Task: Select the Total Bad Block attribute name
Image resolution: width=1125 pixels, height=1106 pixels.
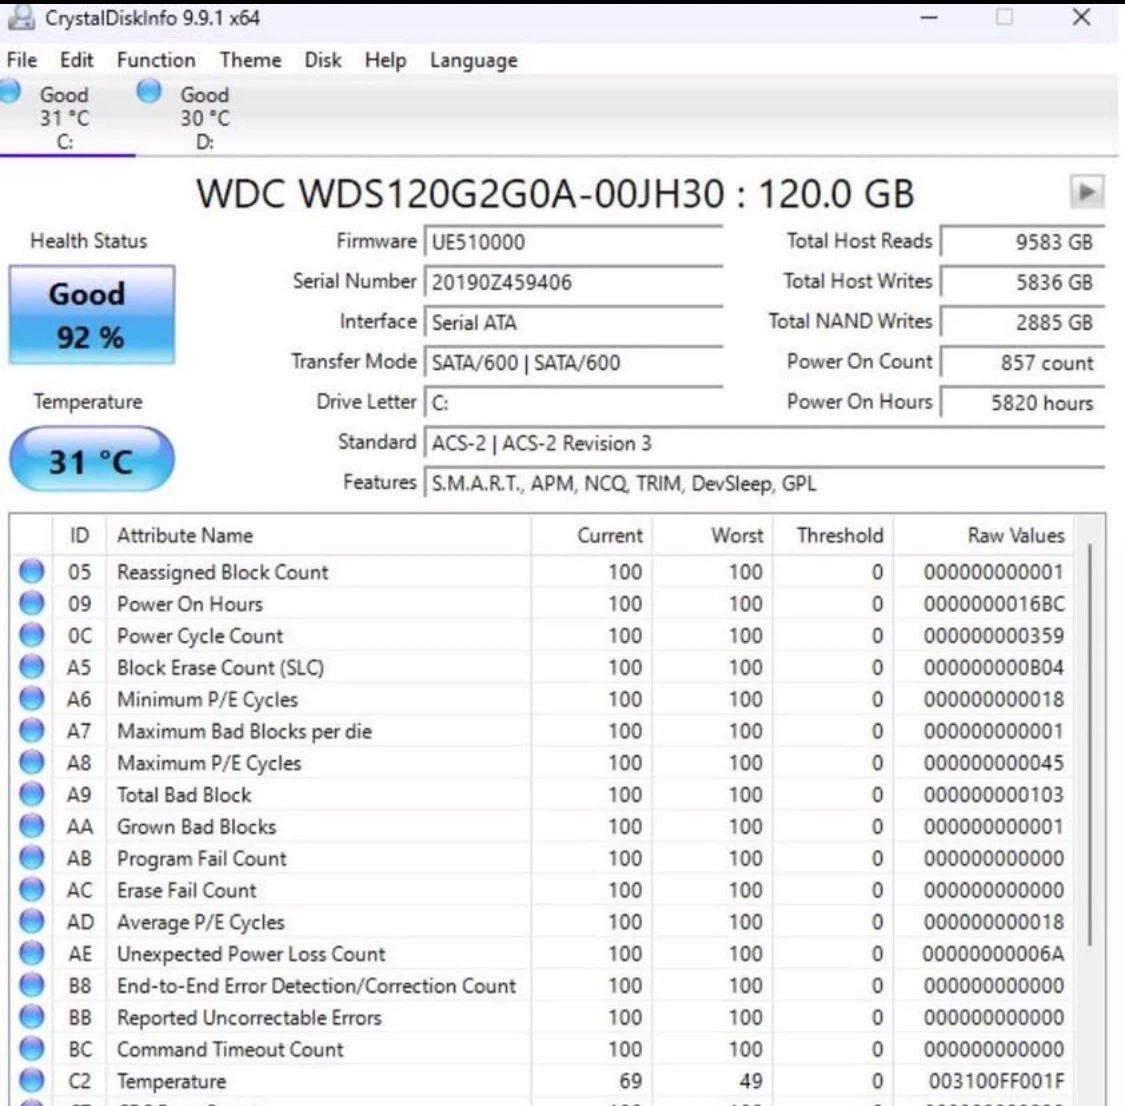Action: coord(184,795)
